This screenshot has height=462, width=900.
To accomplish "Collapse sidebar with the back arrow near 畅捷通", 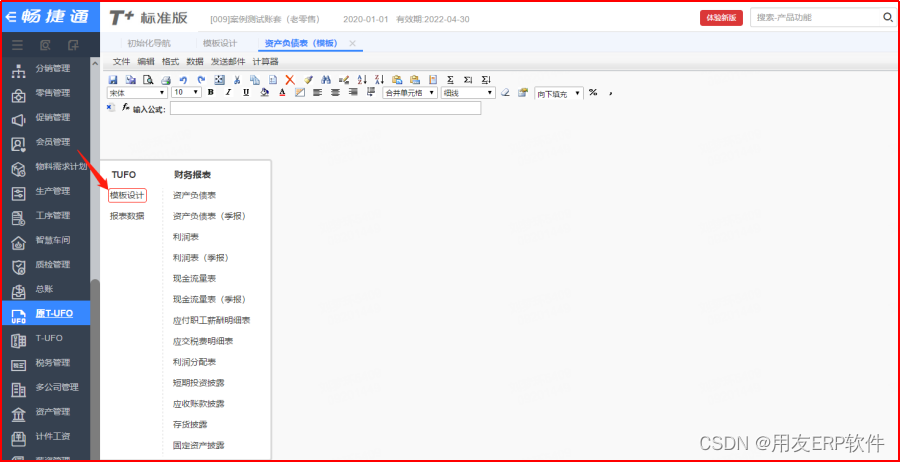I will pos(13,17).
